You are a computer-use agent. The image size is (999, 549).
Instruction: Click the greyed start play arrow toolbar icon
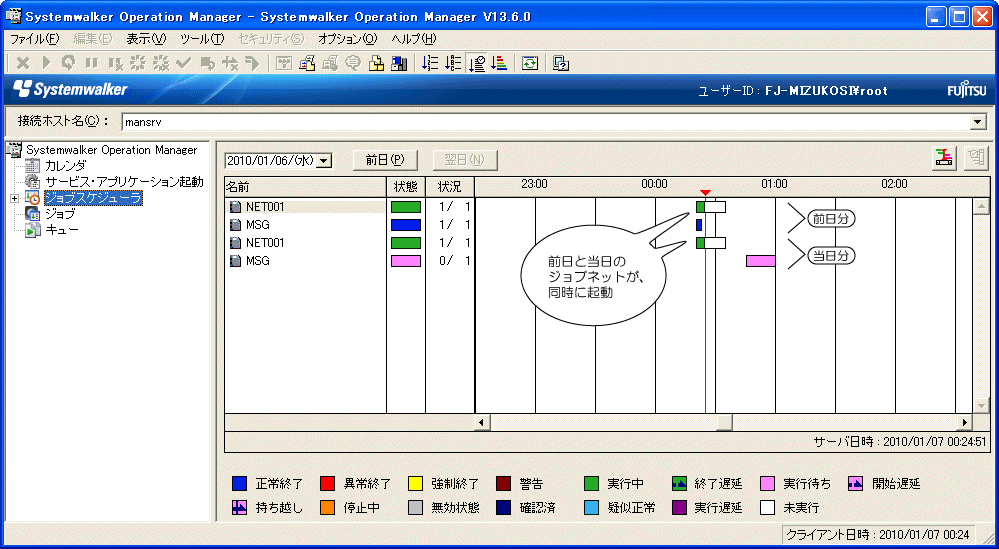(x=46, y=62)
